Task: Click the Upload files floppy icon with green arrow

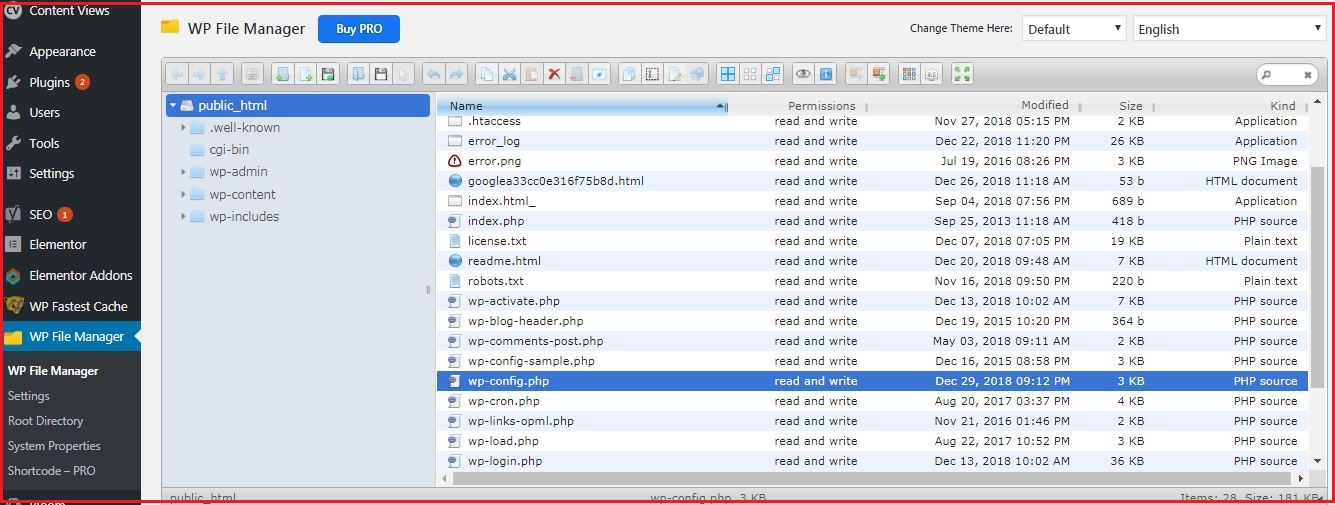Action: click(x=328, y=74)
